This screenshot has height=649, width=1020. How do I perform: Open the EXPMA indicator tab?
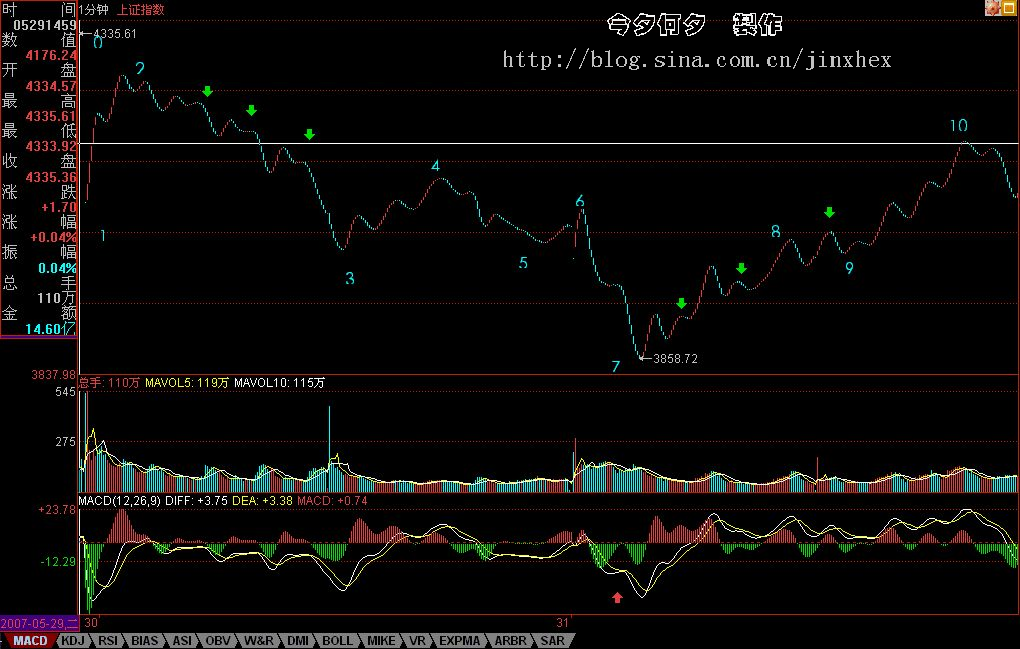(x=459, y=640)
